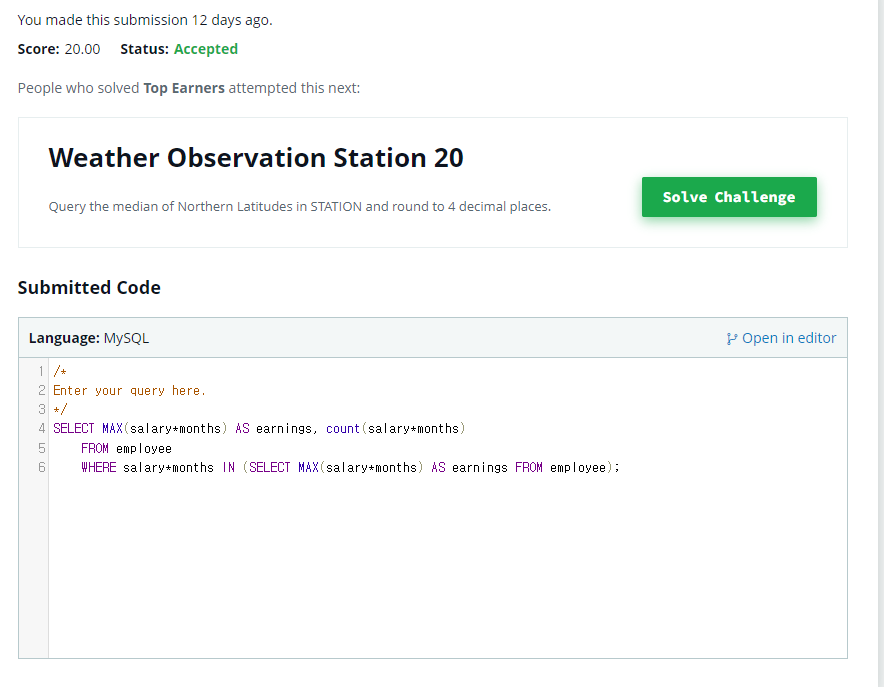Click the Language: MySQL label
The width and height of the screenshot is (884, 687).
[x=89, y=338]
